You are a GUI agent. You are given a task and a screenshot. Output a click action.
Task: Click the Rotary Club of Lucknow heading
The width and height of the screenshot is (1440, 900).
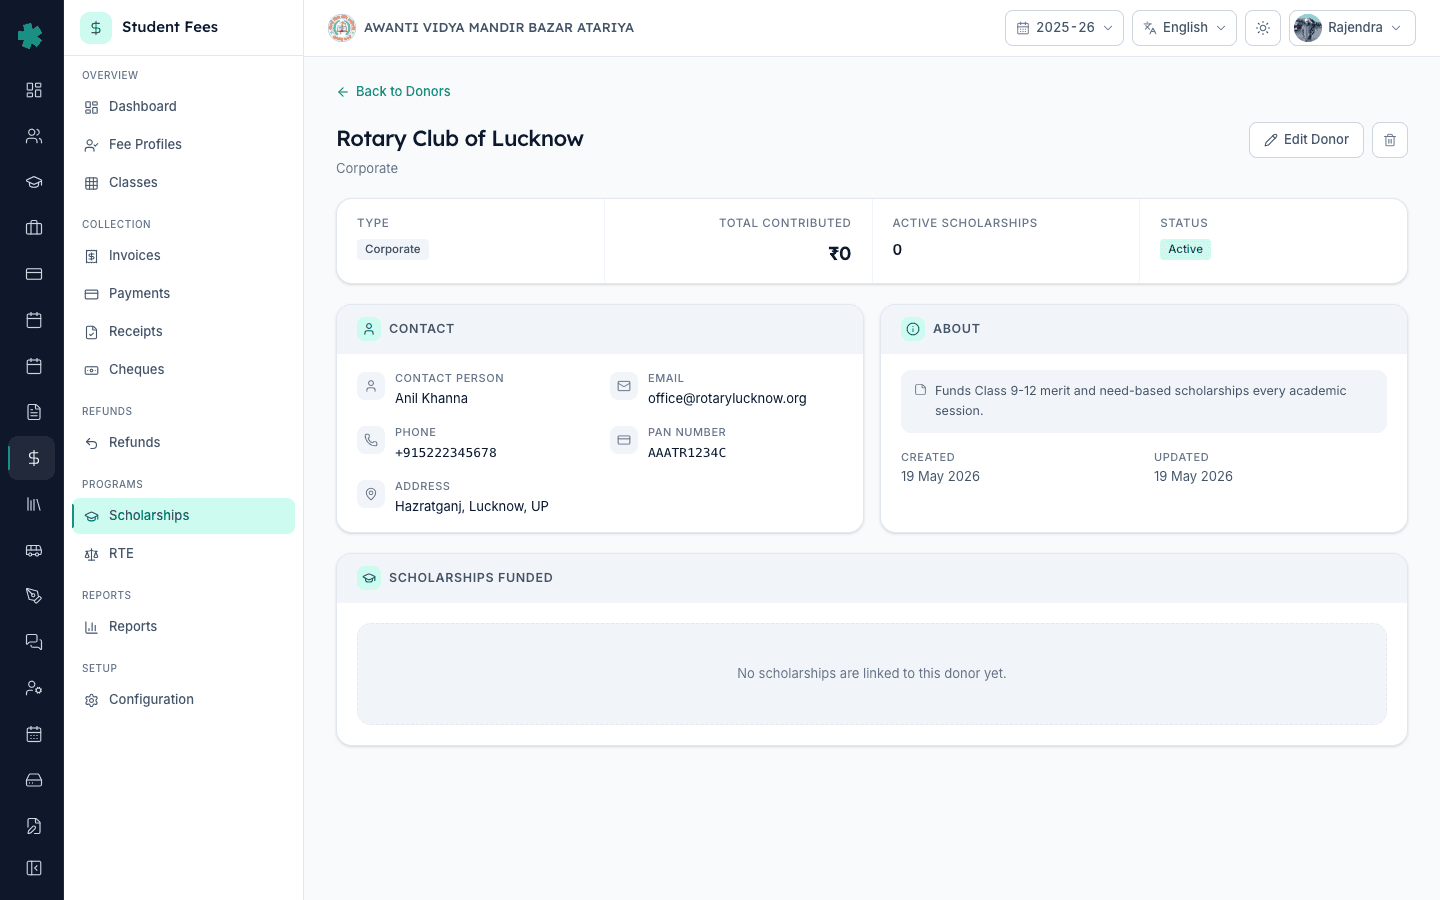pos(460,139)
